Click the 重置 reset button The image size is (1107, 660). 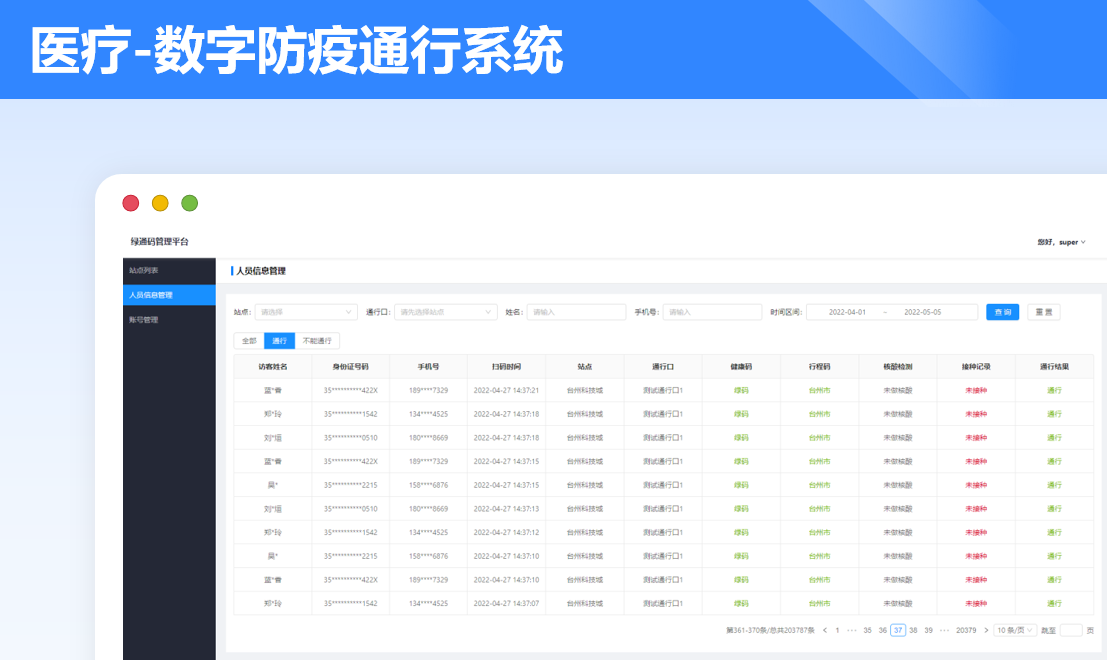(1043, 312)
